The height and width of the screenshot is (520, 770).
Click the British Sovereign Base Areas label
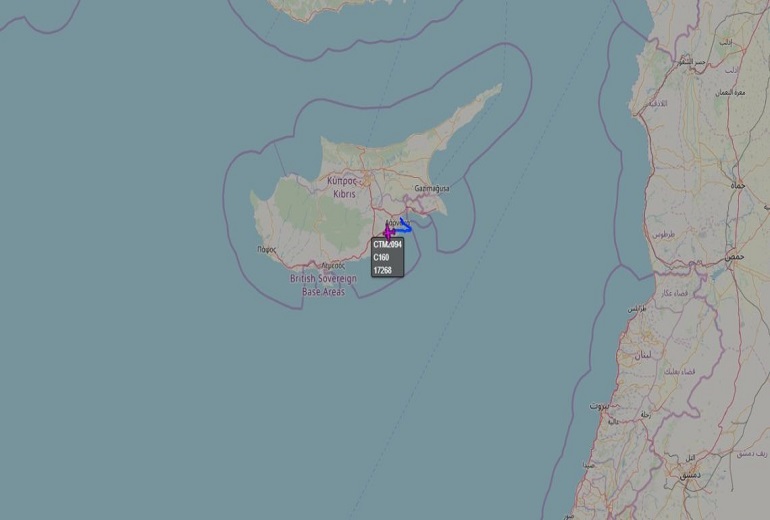tap(323, 285)
